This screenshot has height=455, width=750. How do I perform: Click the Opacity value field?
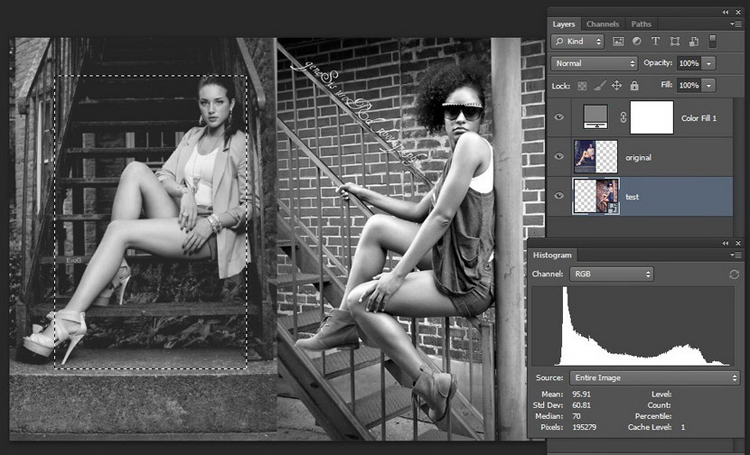(689, 63)
